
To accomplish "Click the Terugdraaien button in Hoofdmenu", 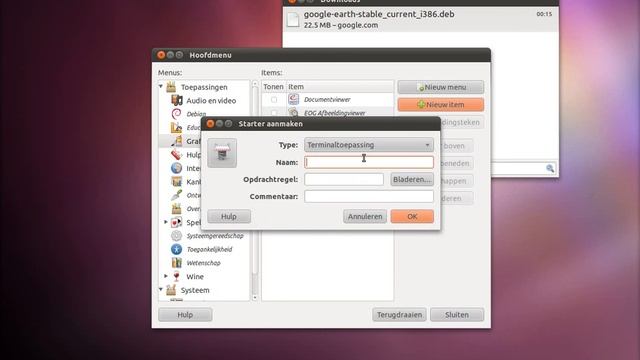I will pyautogui.click(x=399, y=315).
